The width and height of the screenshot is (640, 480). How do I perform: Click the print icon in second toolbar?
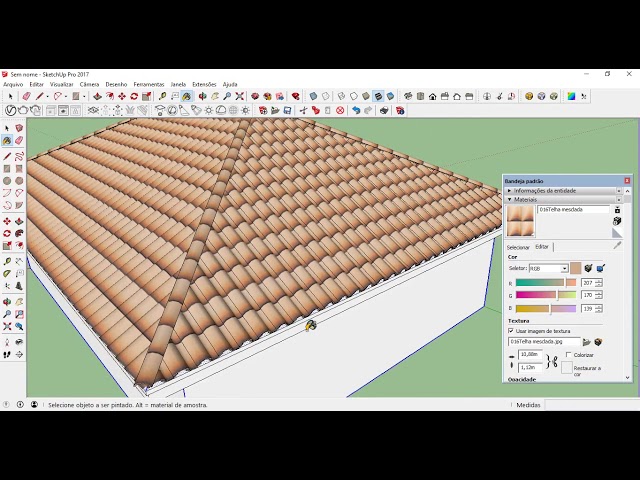click(x=384, y=110)
